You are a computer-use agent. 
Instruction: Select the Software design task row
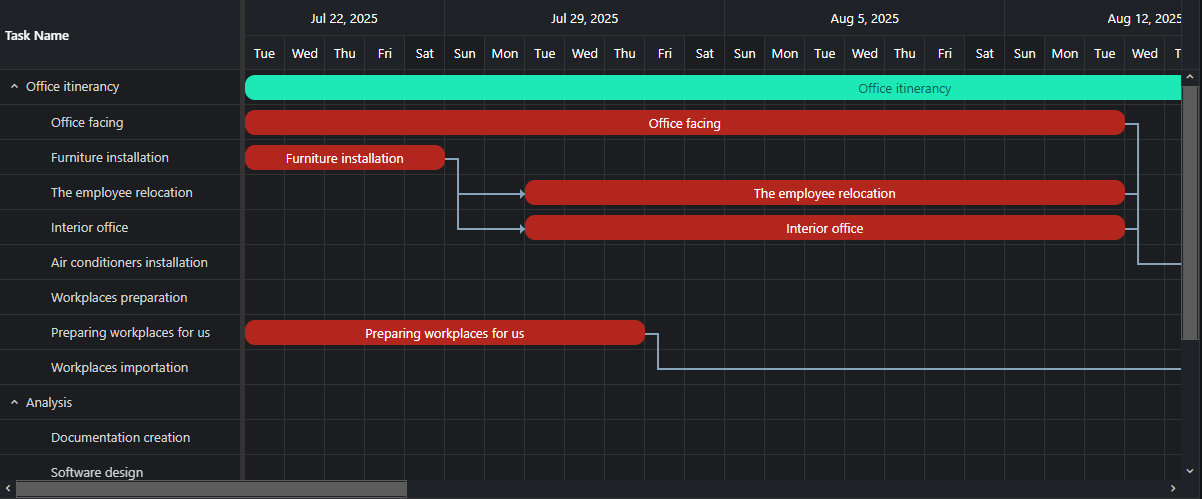(x=120, y=468)
